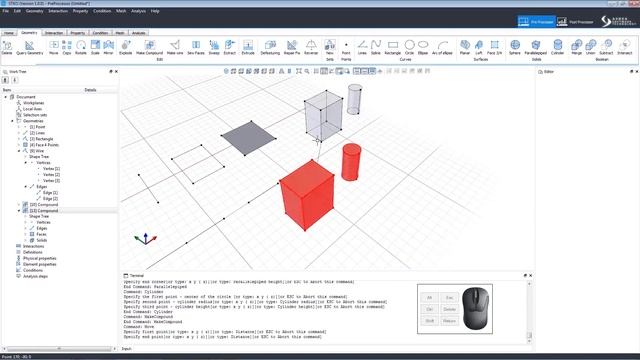Open the Query Geometry tool
The width and height of the screenshot is (640, 360).
pos(29,47)
